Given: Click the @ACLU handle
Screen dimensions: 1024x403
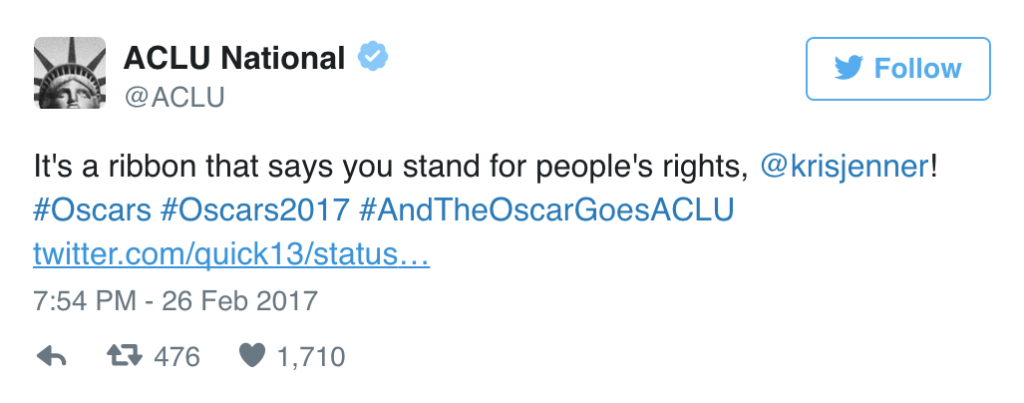Looking at the screenshot, I should click(x=173, y=97).
